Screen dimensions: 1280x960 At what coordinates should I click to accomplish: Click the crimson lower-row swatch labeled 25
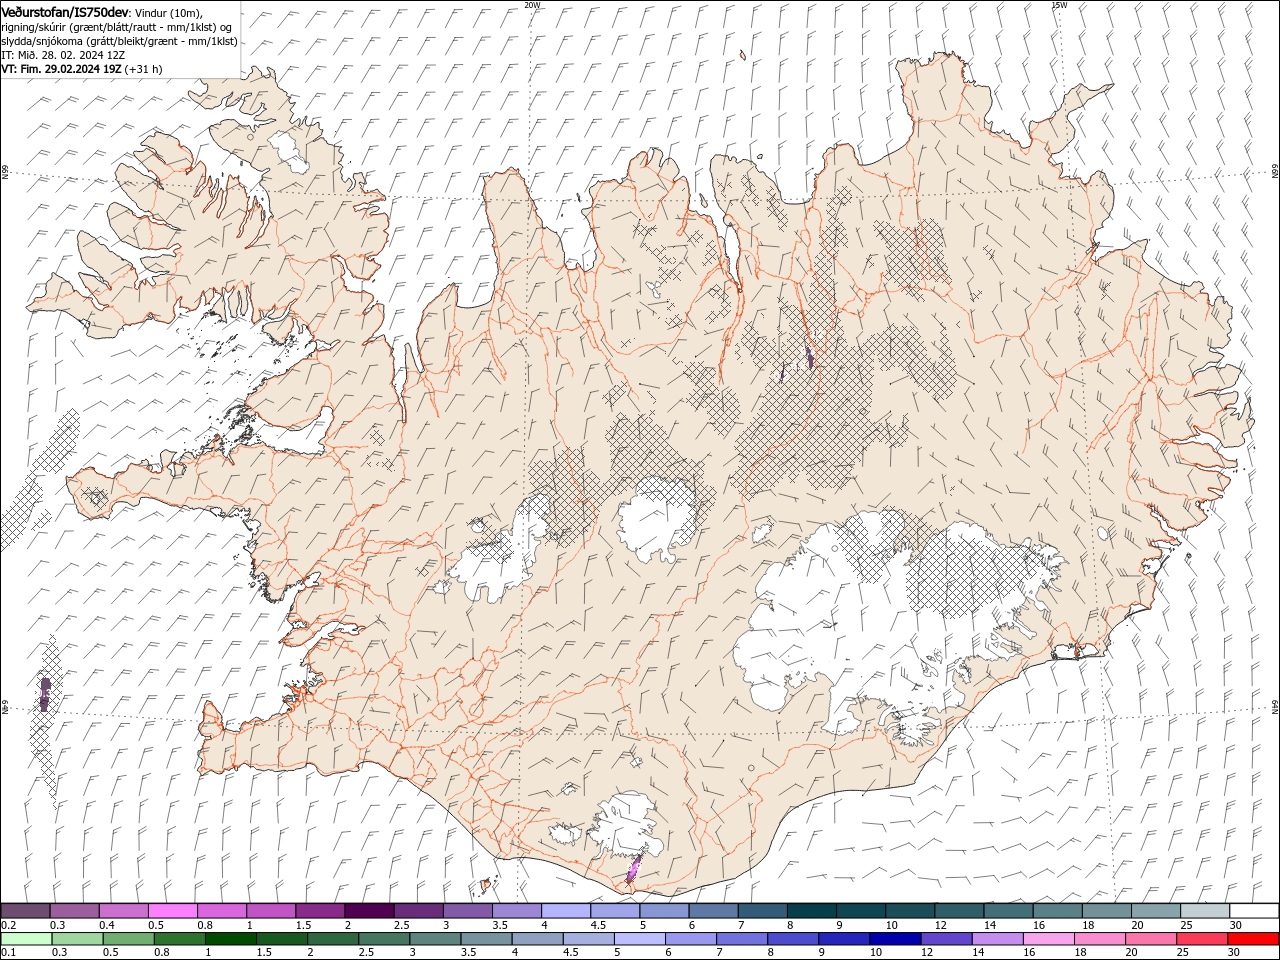pyautogui.click(x=1202, y=939)
